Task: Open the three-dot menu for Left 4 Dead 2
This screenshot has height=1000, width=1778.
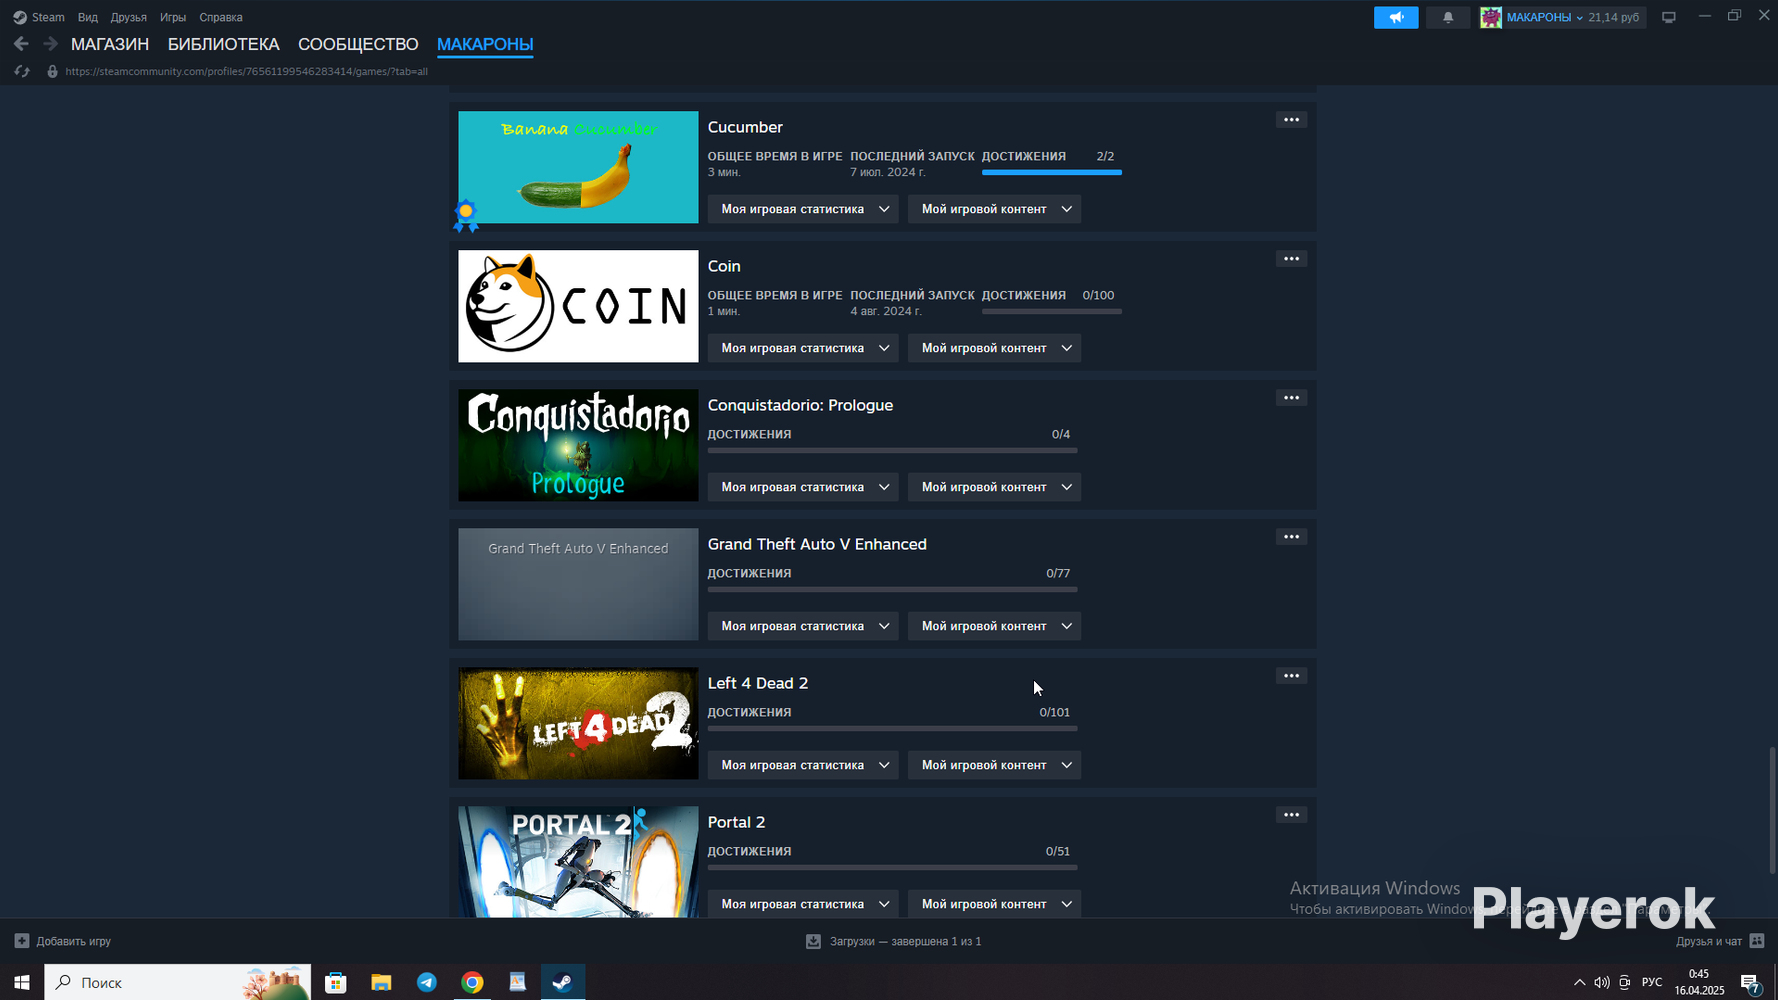Action: click(x=1291, y=676)
